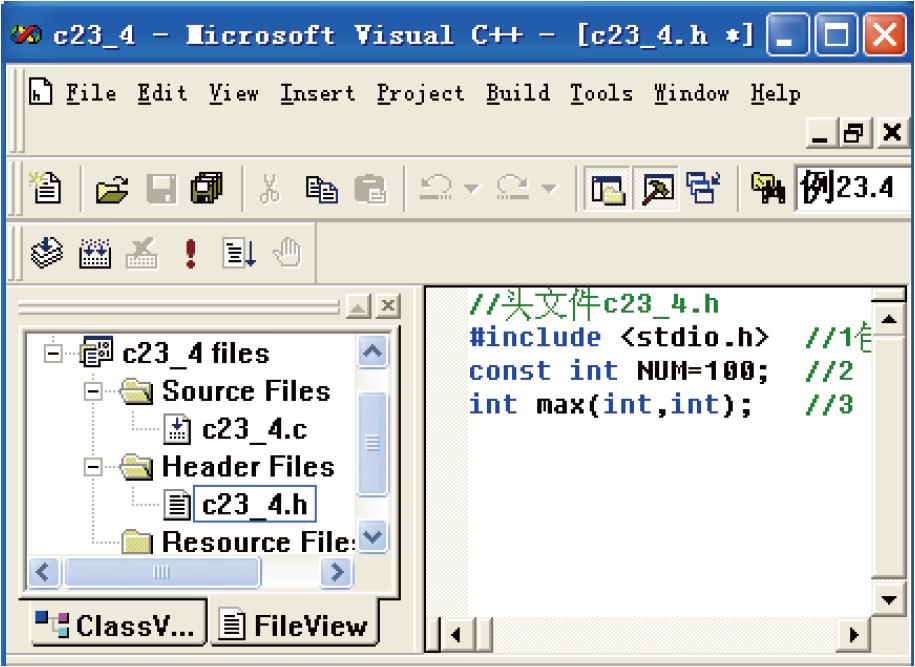The image size is (915, 667).
Task: Select c23_4.c in the file tree
Action: (254, 429)
